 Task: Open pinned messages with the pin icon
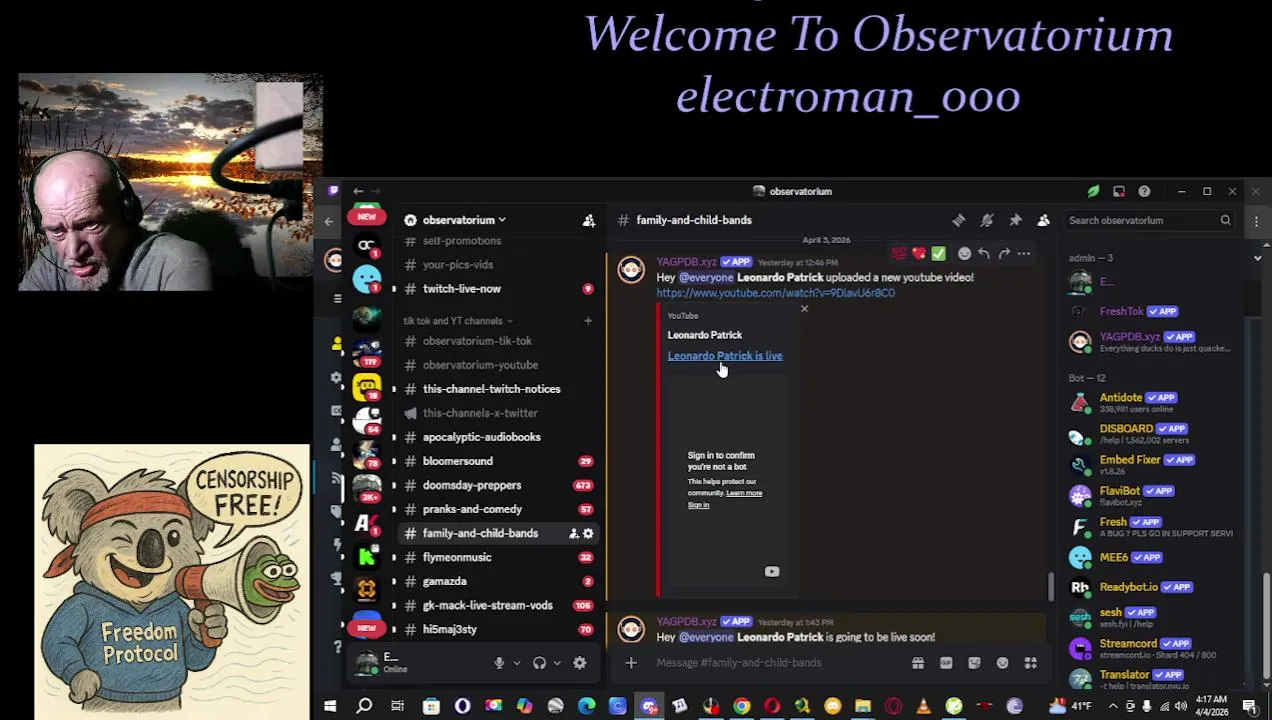click(x=1015, y=220)
